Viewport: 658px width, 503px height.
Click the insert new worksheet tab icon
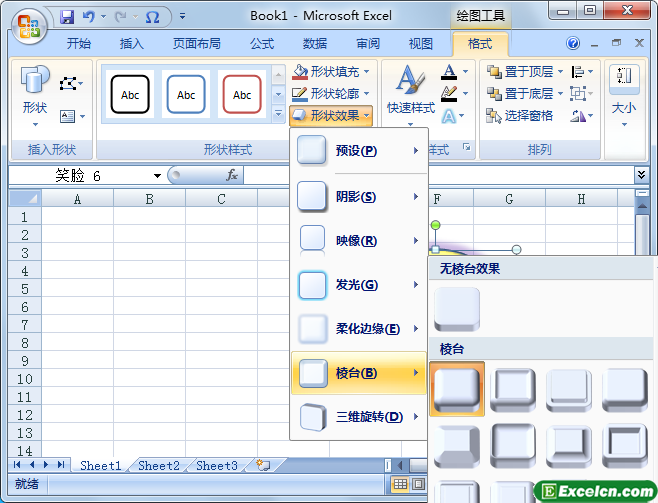tap(263, 465)
